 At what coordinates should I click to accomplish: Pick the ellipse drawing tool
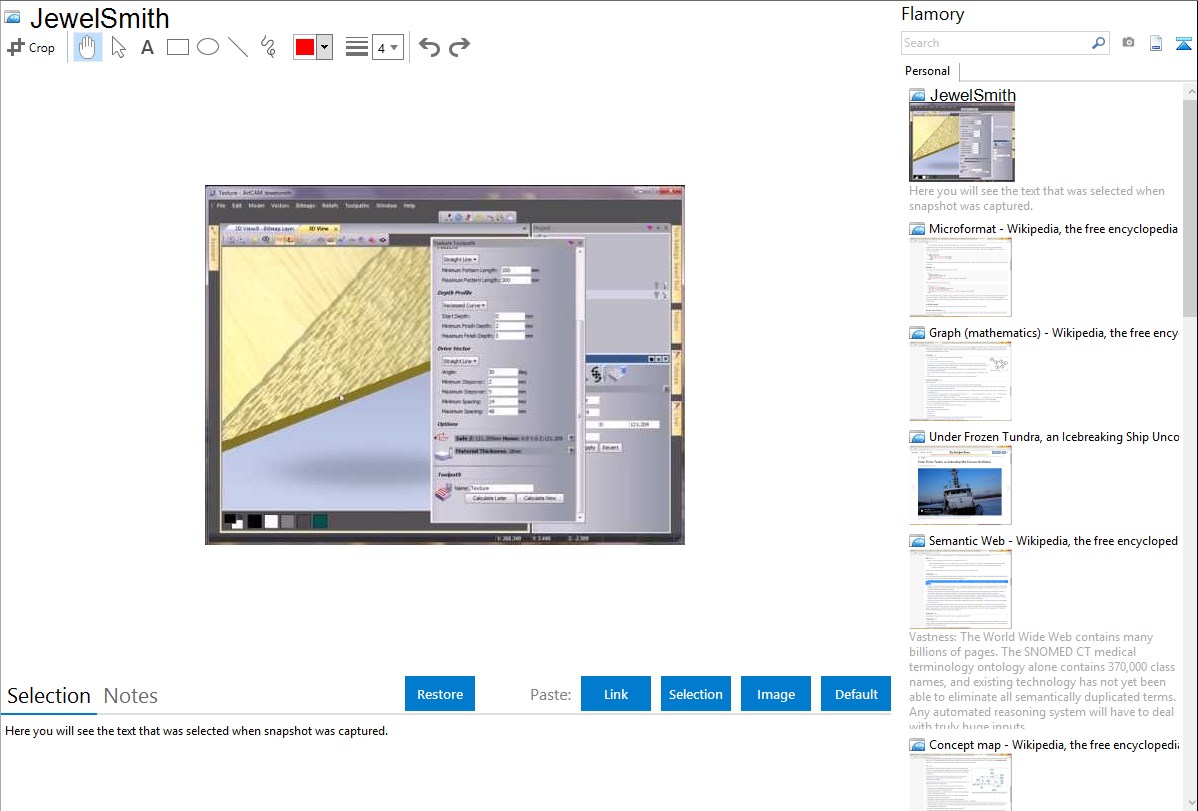[208, 47]
